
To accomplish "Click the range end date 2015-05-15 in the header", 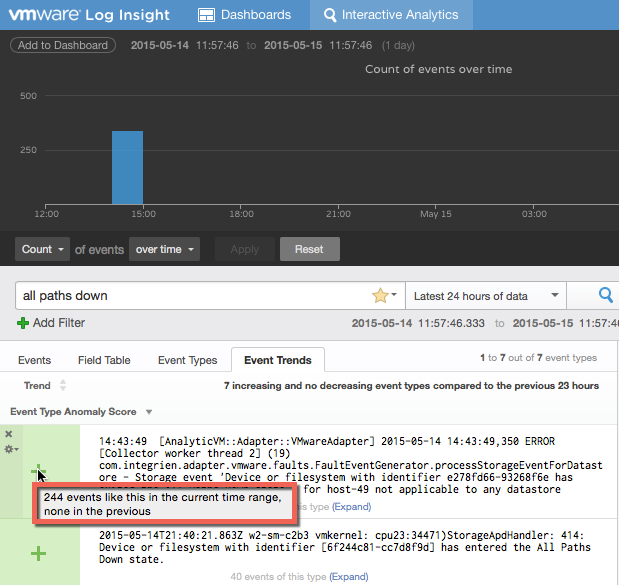I will tap(293, 45).
